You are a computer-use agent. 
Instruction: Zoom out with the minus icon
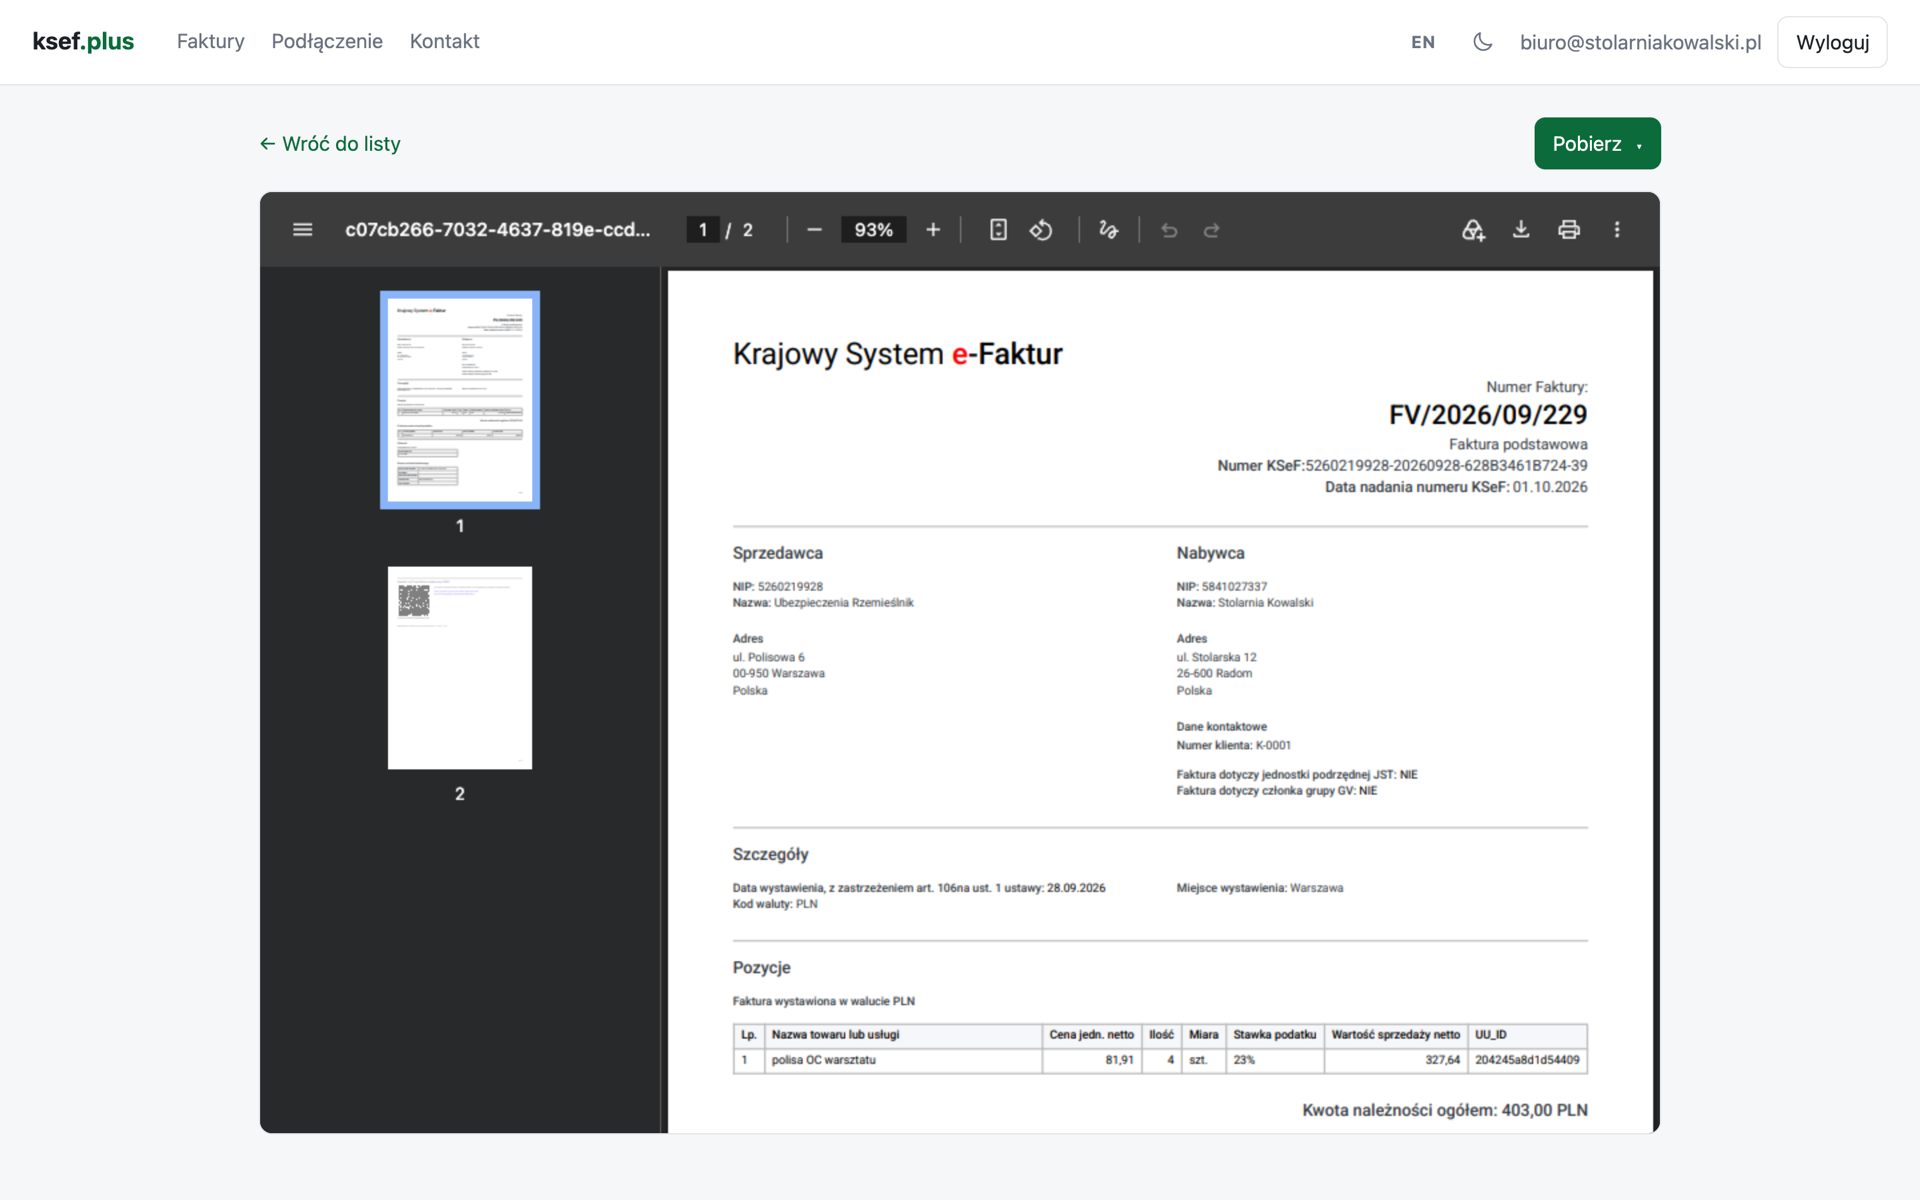point(814,230)
